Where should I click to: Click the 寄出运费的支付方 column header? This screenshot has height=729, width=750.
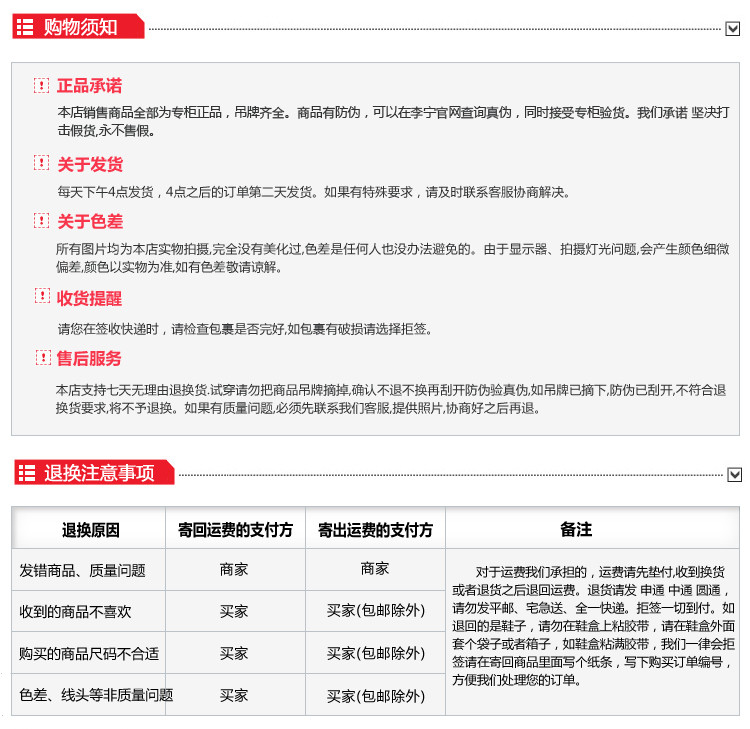coord(375,530)
